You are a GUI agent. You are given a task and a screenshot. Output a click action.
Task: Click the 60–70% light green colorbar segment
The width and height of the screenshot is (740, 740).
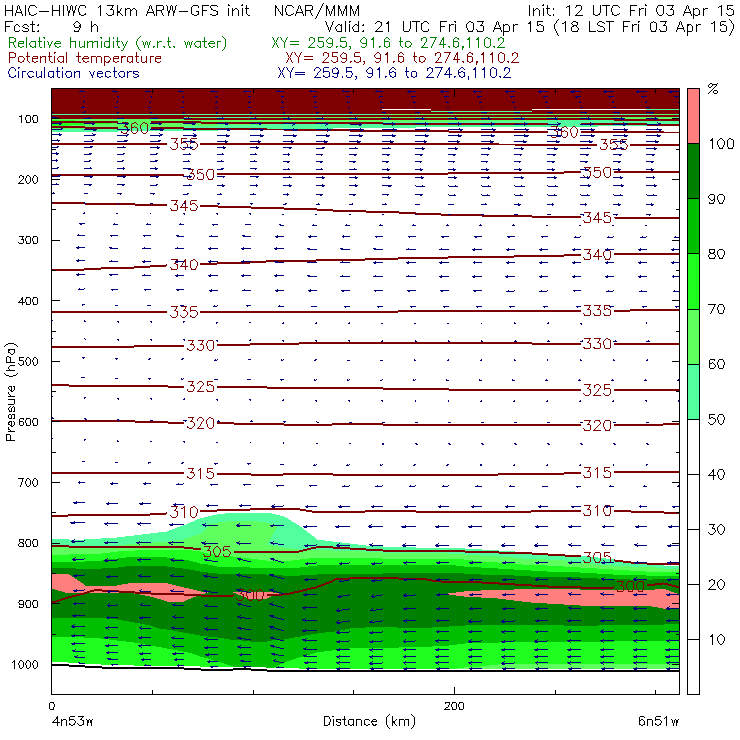tap(693, 336)
